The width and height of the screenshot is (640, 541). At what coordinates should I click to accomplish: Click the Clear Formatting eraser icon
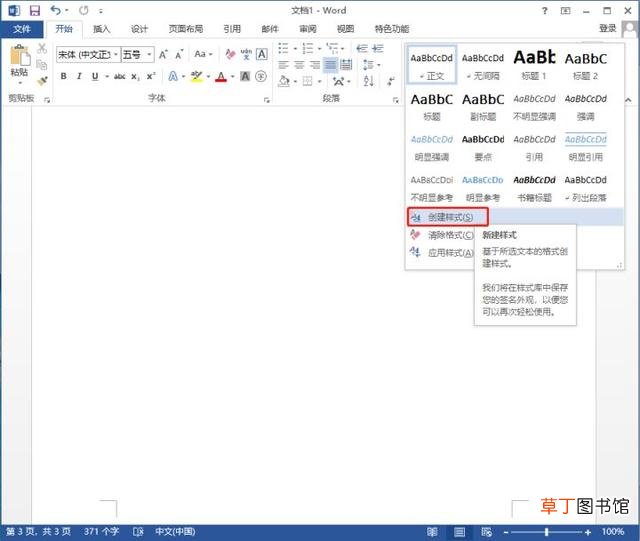point(230,54)
